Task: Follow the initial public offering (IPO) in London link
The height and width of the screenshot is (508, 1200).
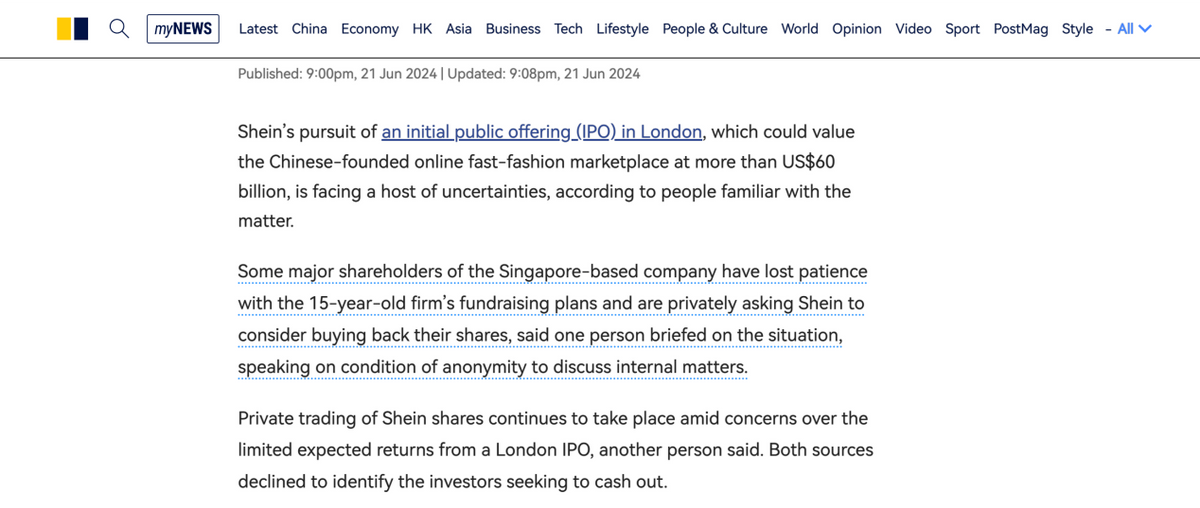Action: pos(543,132)
